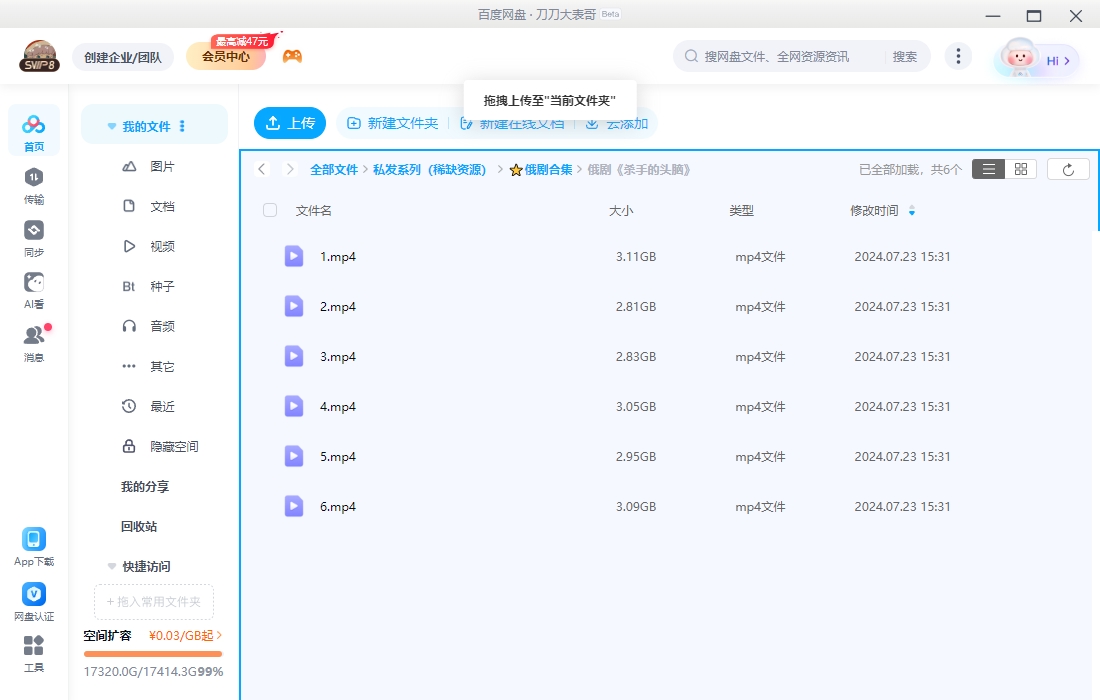The image size is (1100, 700).
Task: Check 消息 notifications via sidebar icon
Action: (x=33, y=338)
